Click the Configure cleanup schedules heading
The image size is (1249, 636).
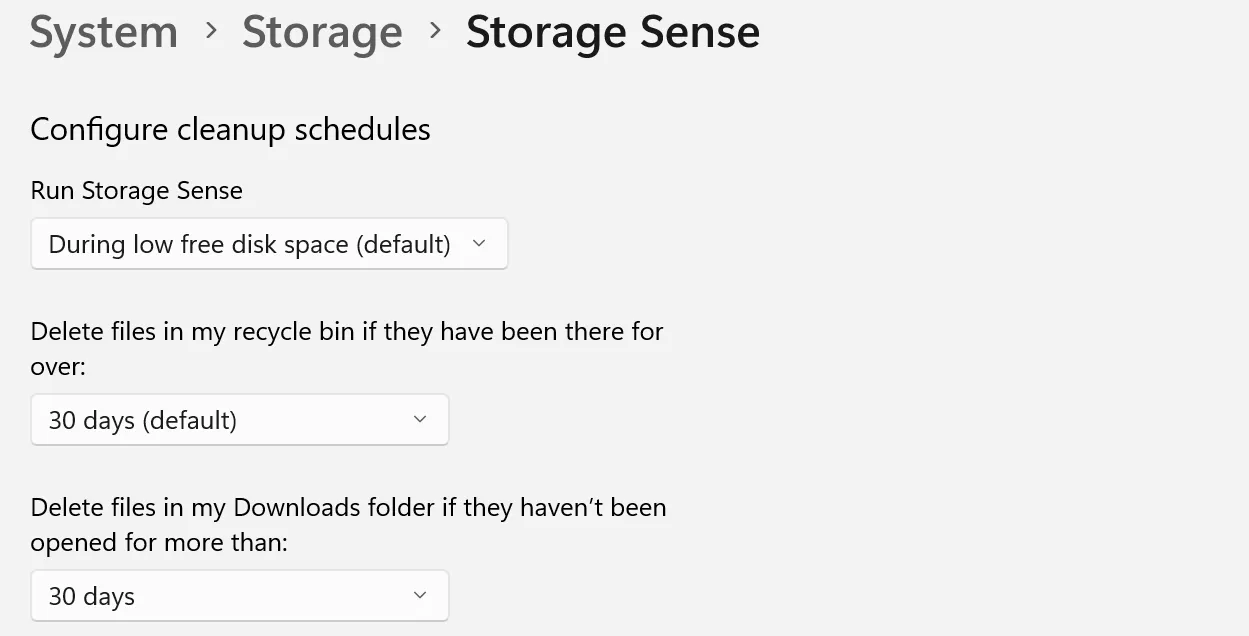coord(230,129)
